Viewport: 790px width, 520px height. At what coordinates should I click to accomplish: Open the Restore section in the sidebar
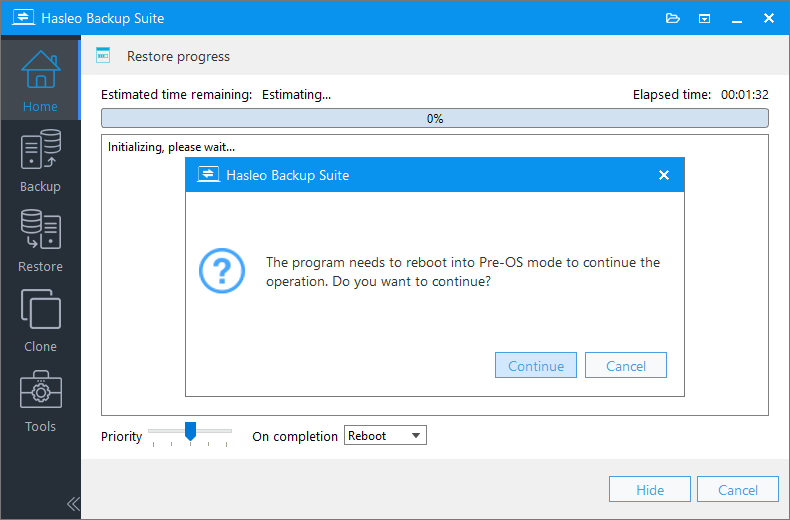coord(40,241)
